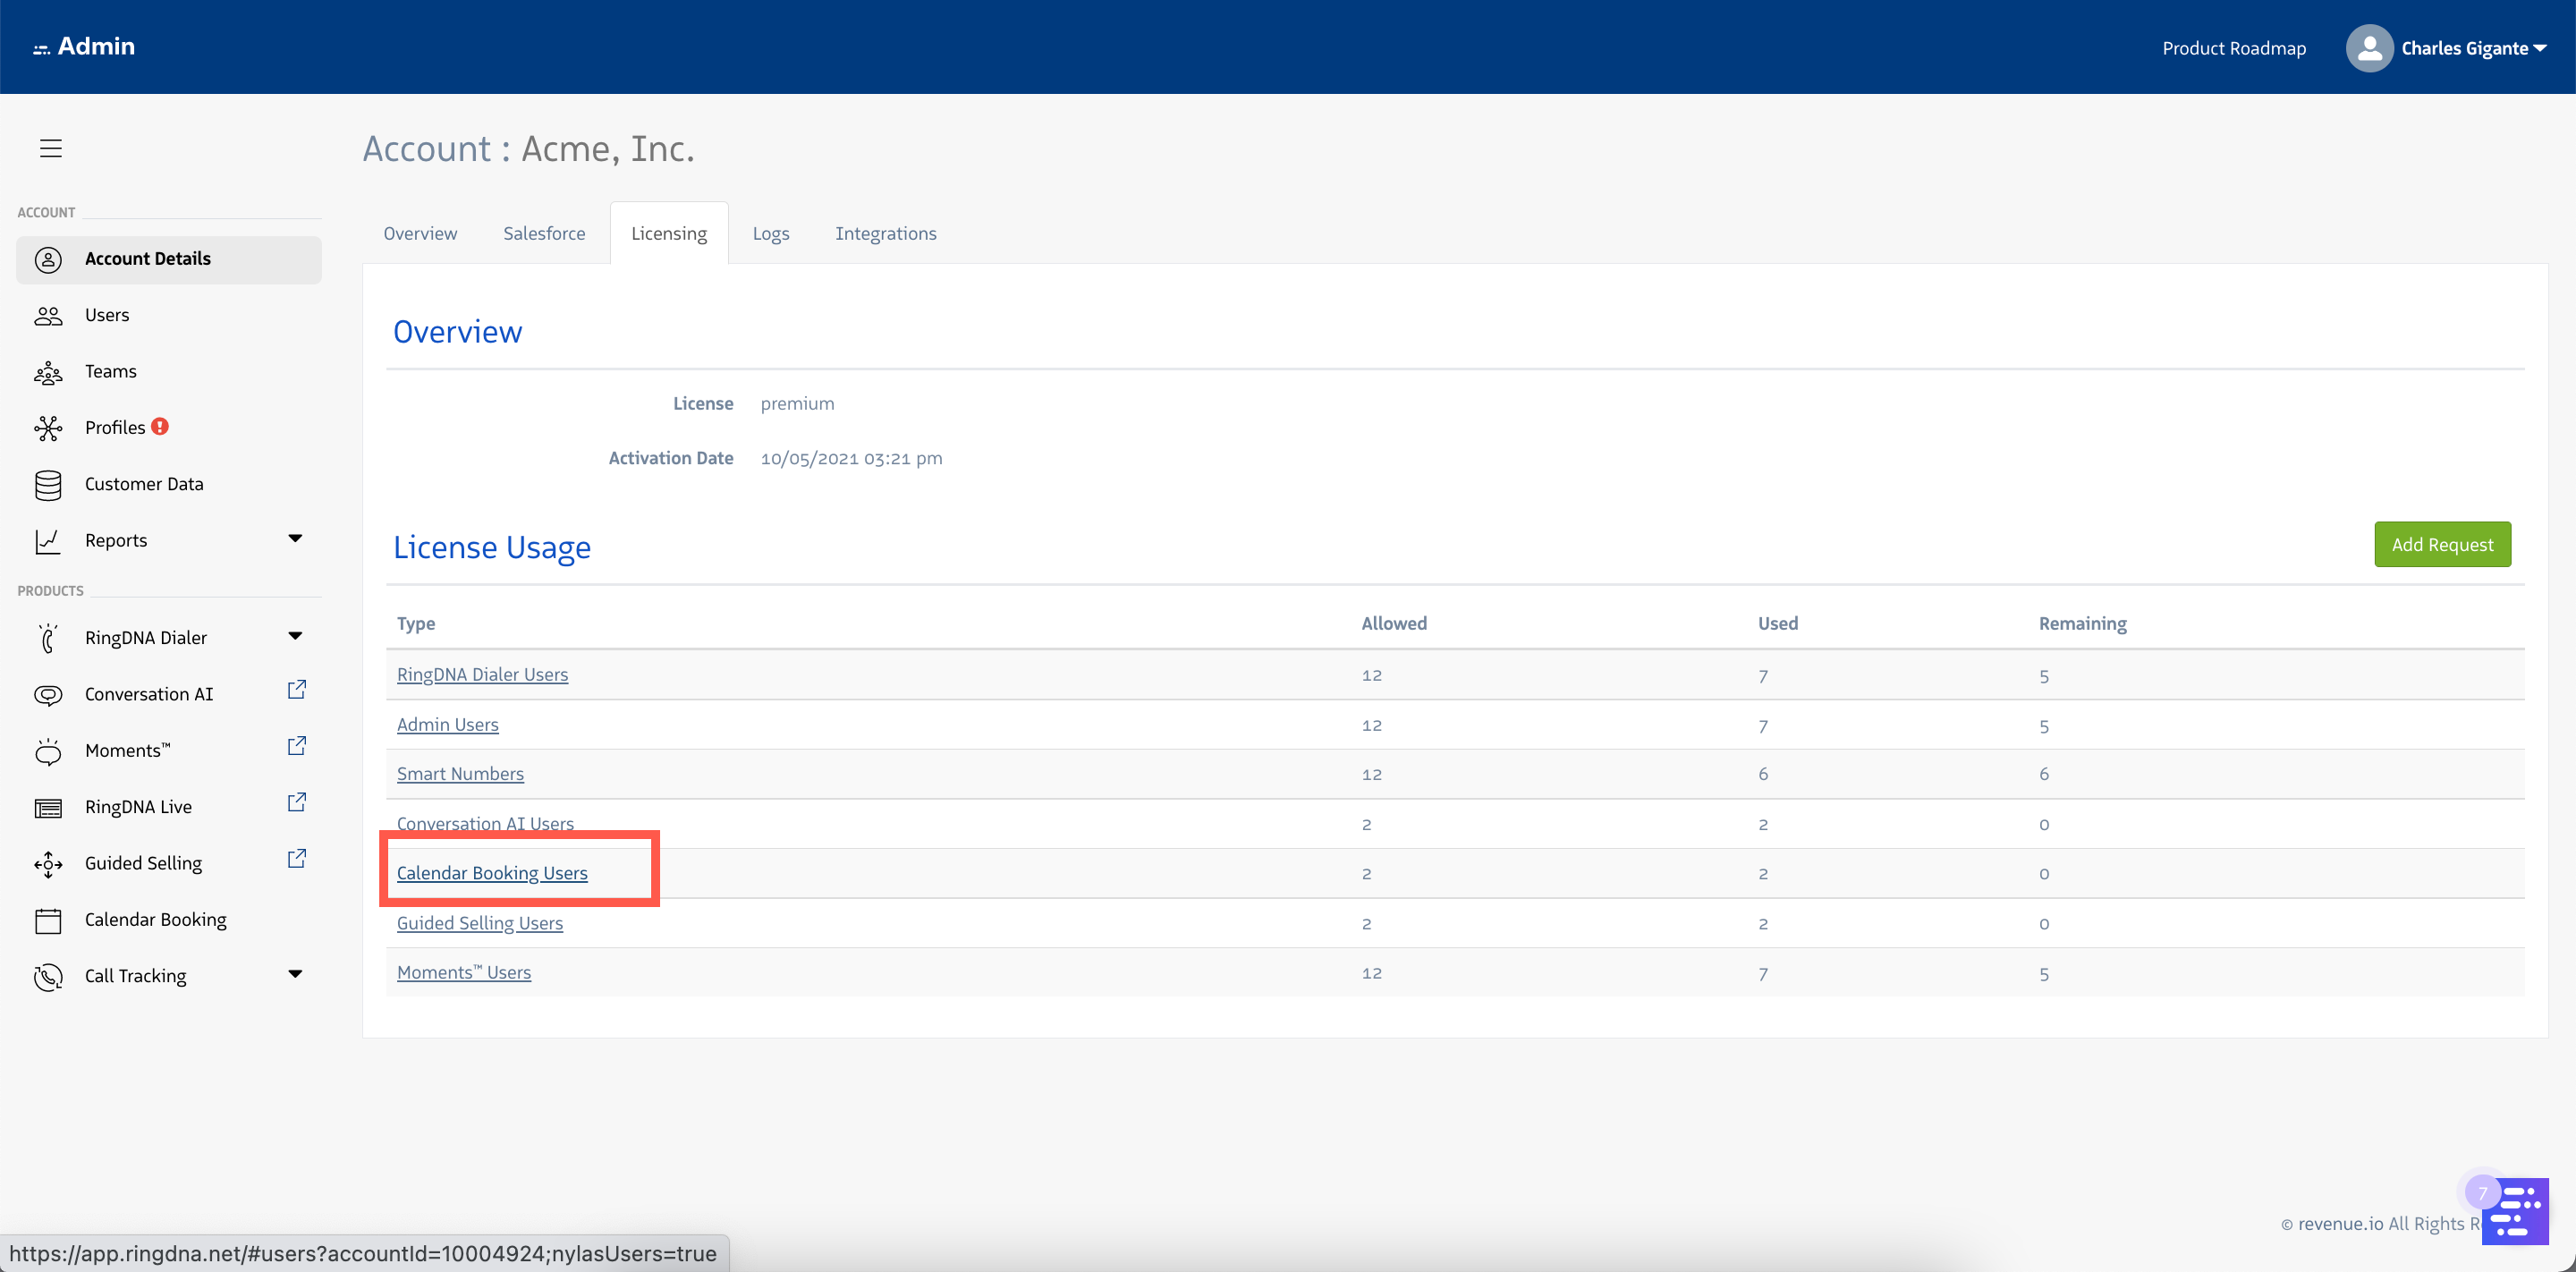
Task: Open Charles Gigante user dropdown
Action: [x=2472, y=48]
